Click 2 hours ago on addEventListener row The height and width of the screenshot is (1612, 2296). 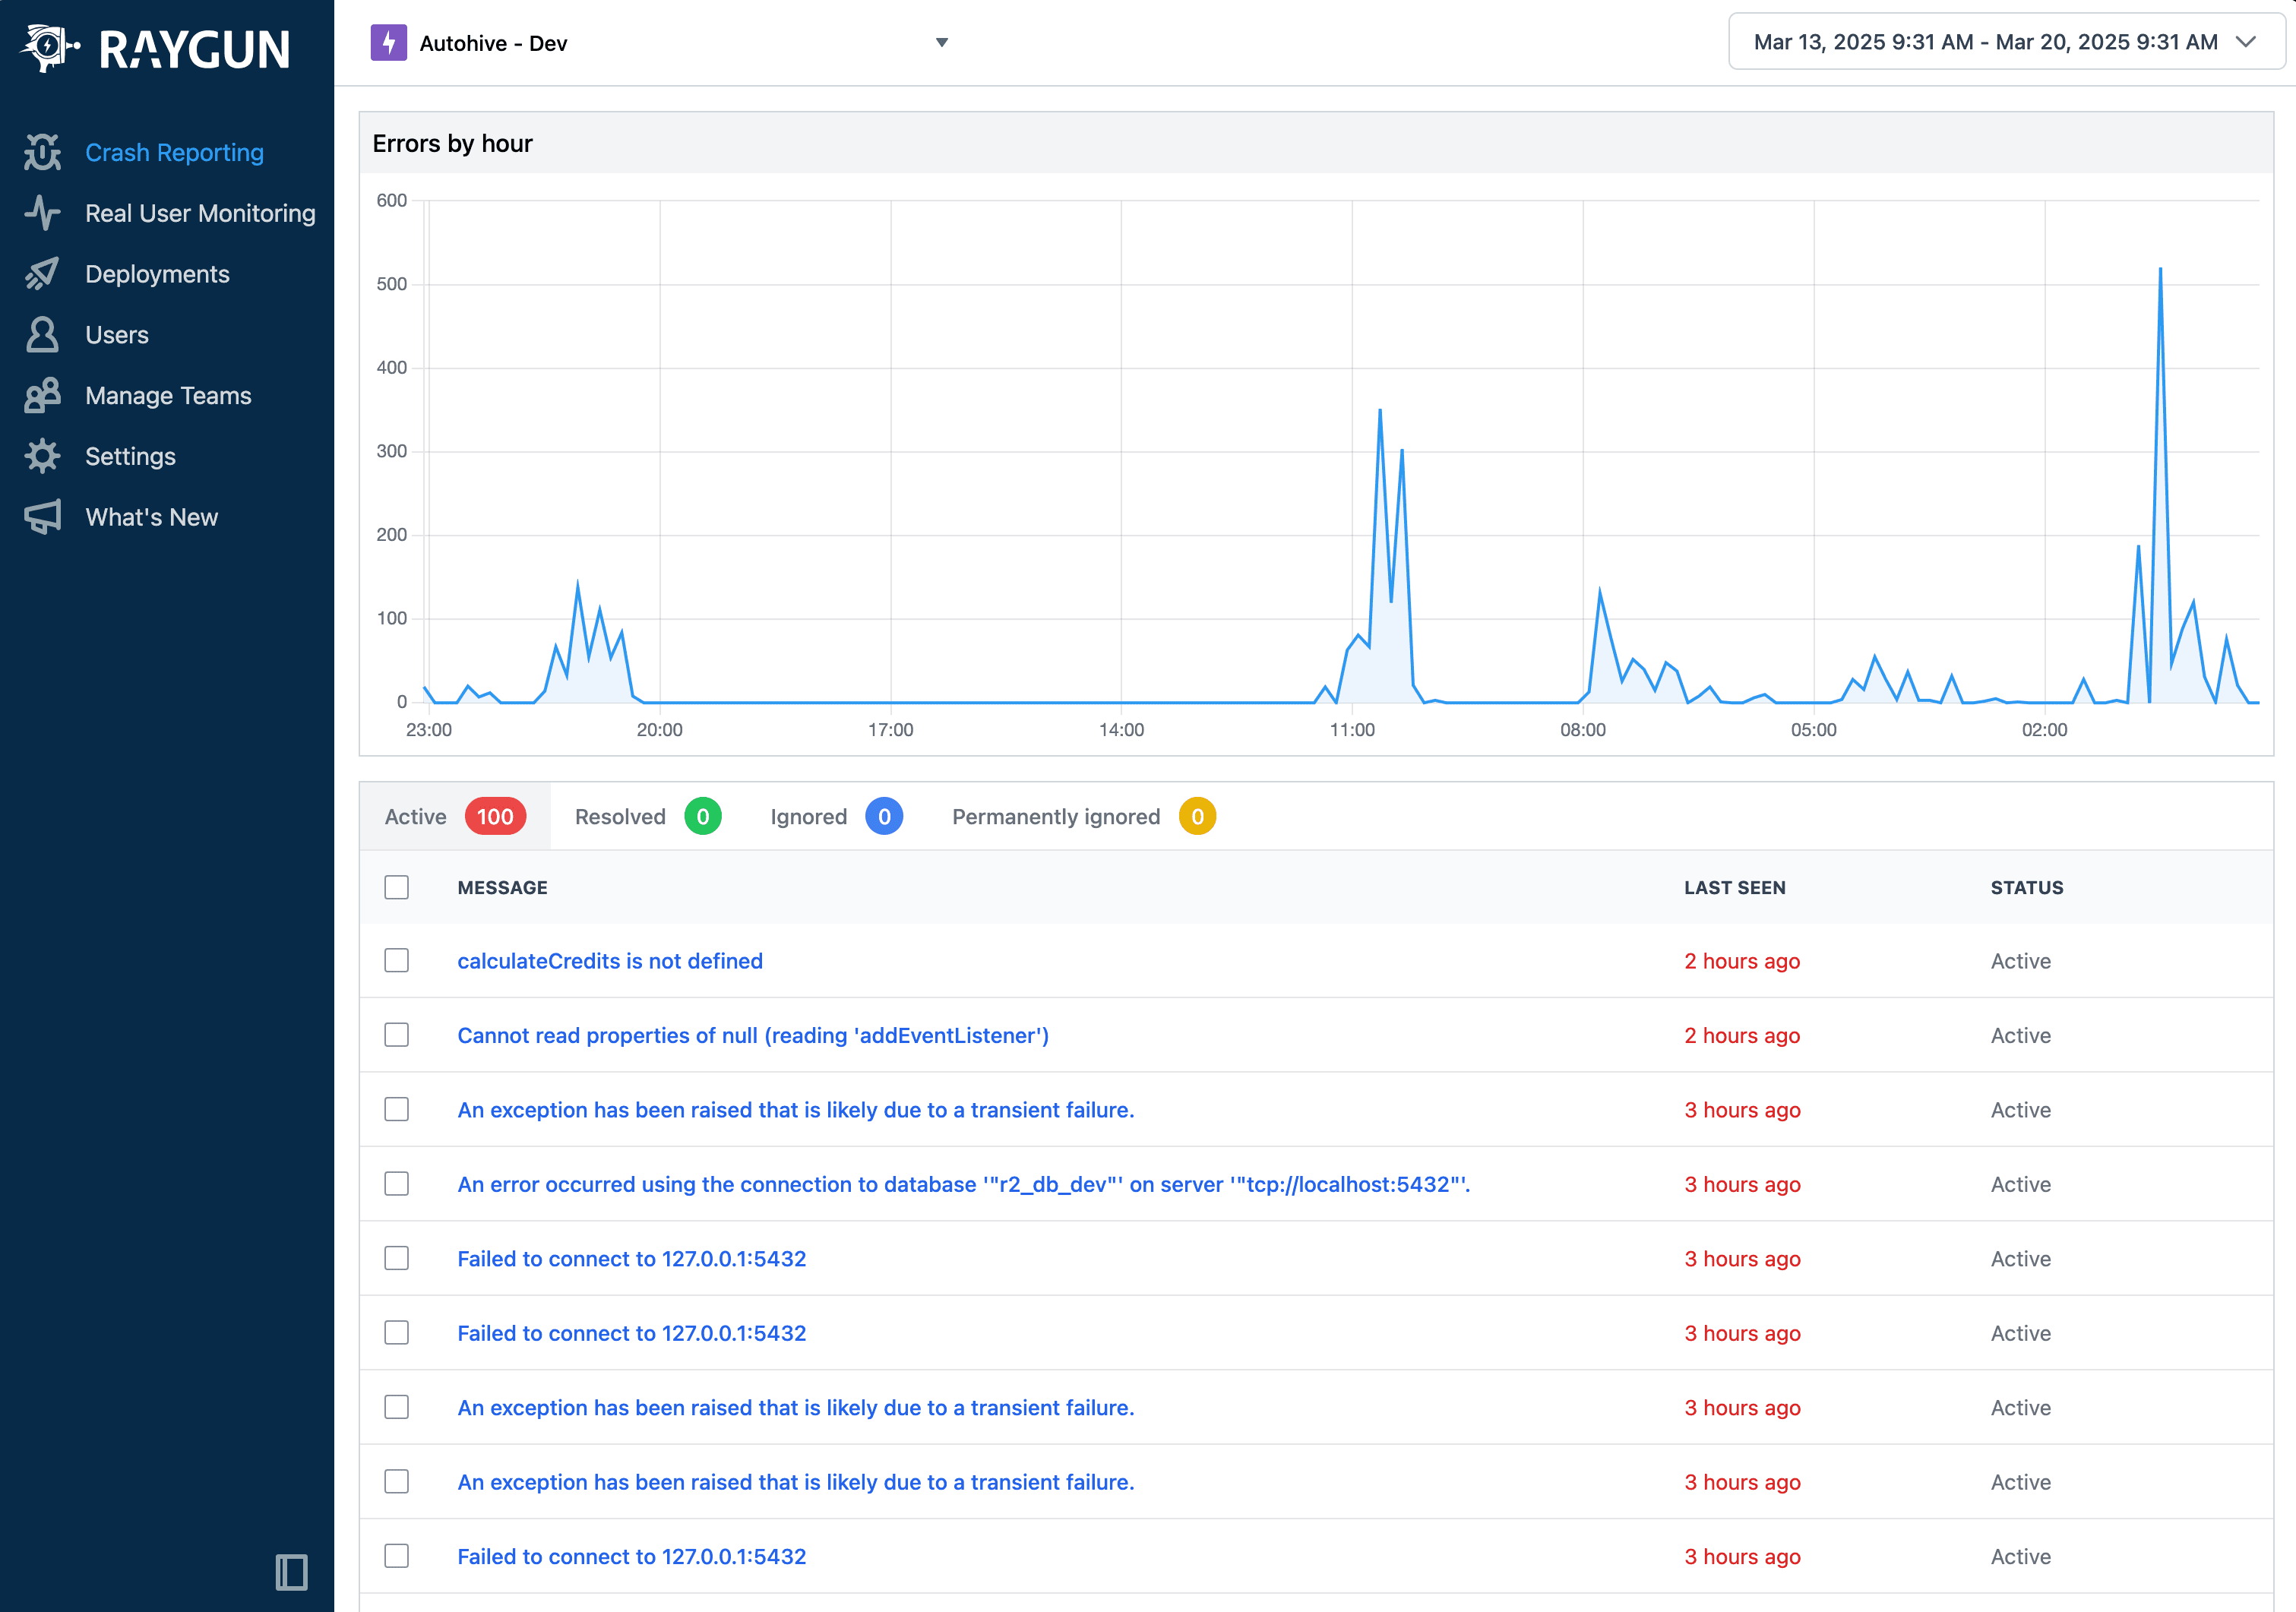[1742, 1036]
